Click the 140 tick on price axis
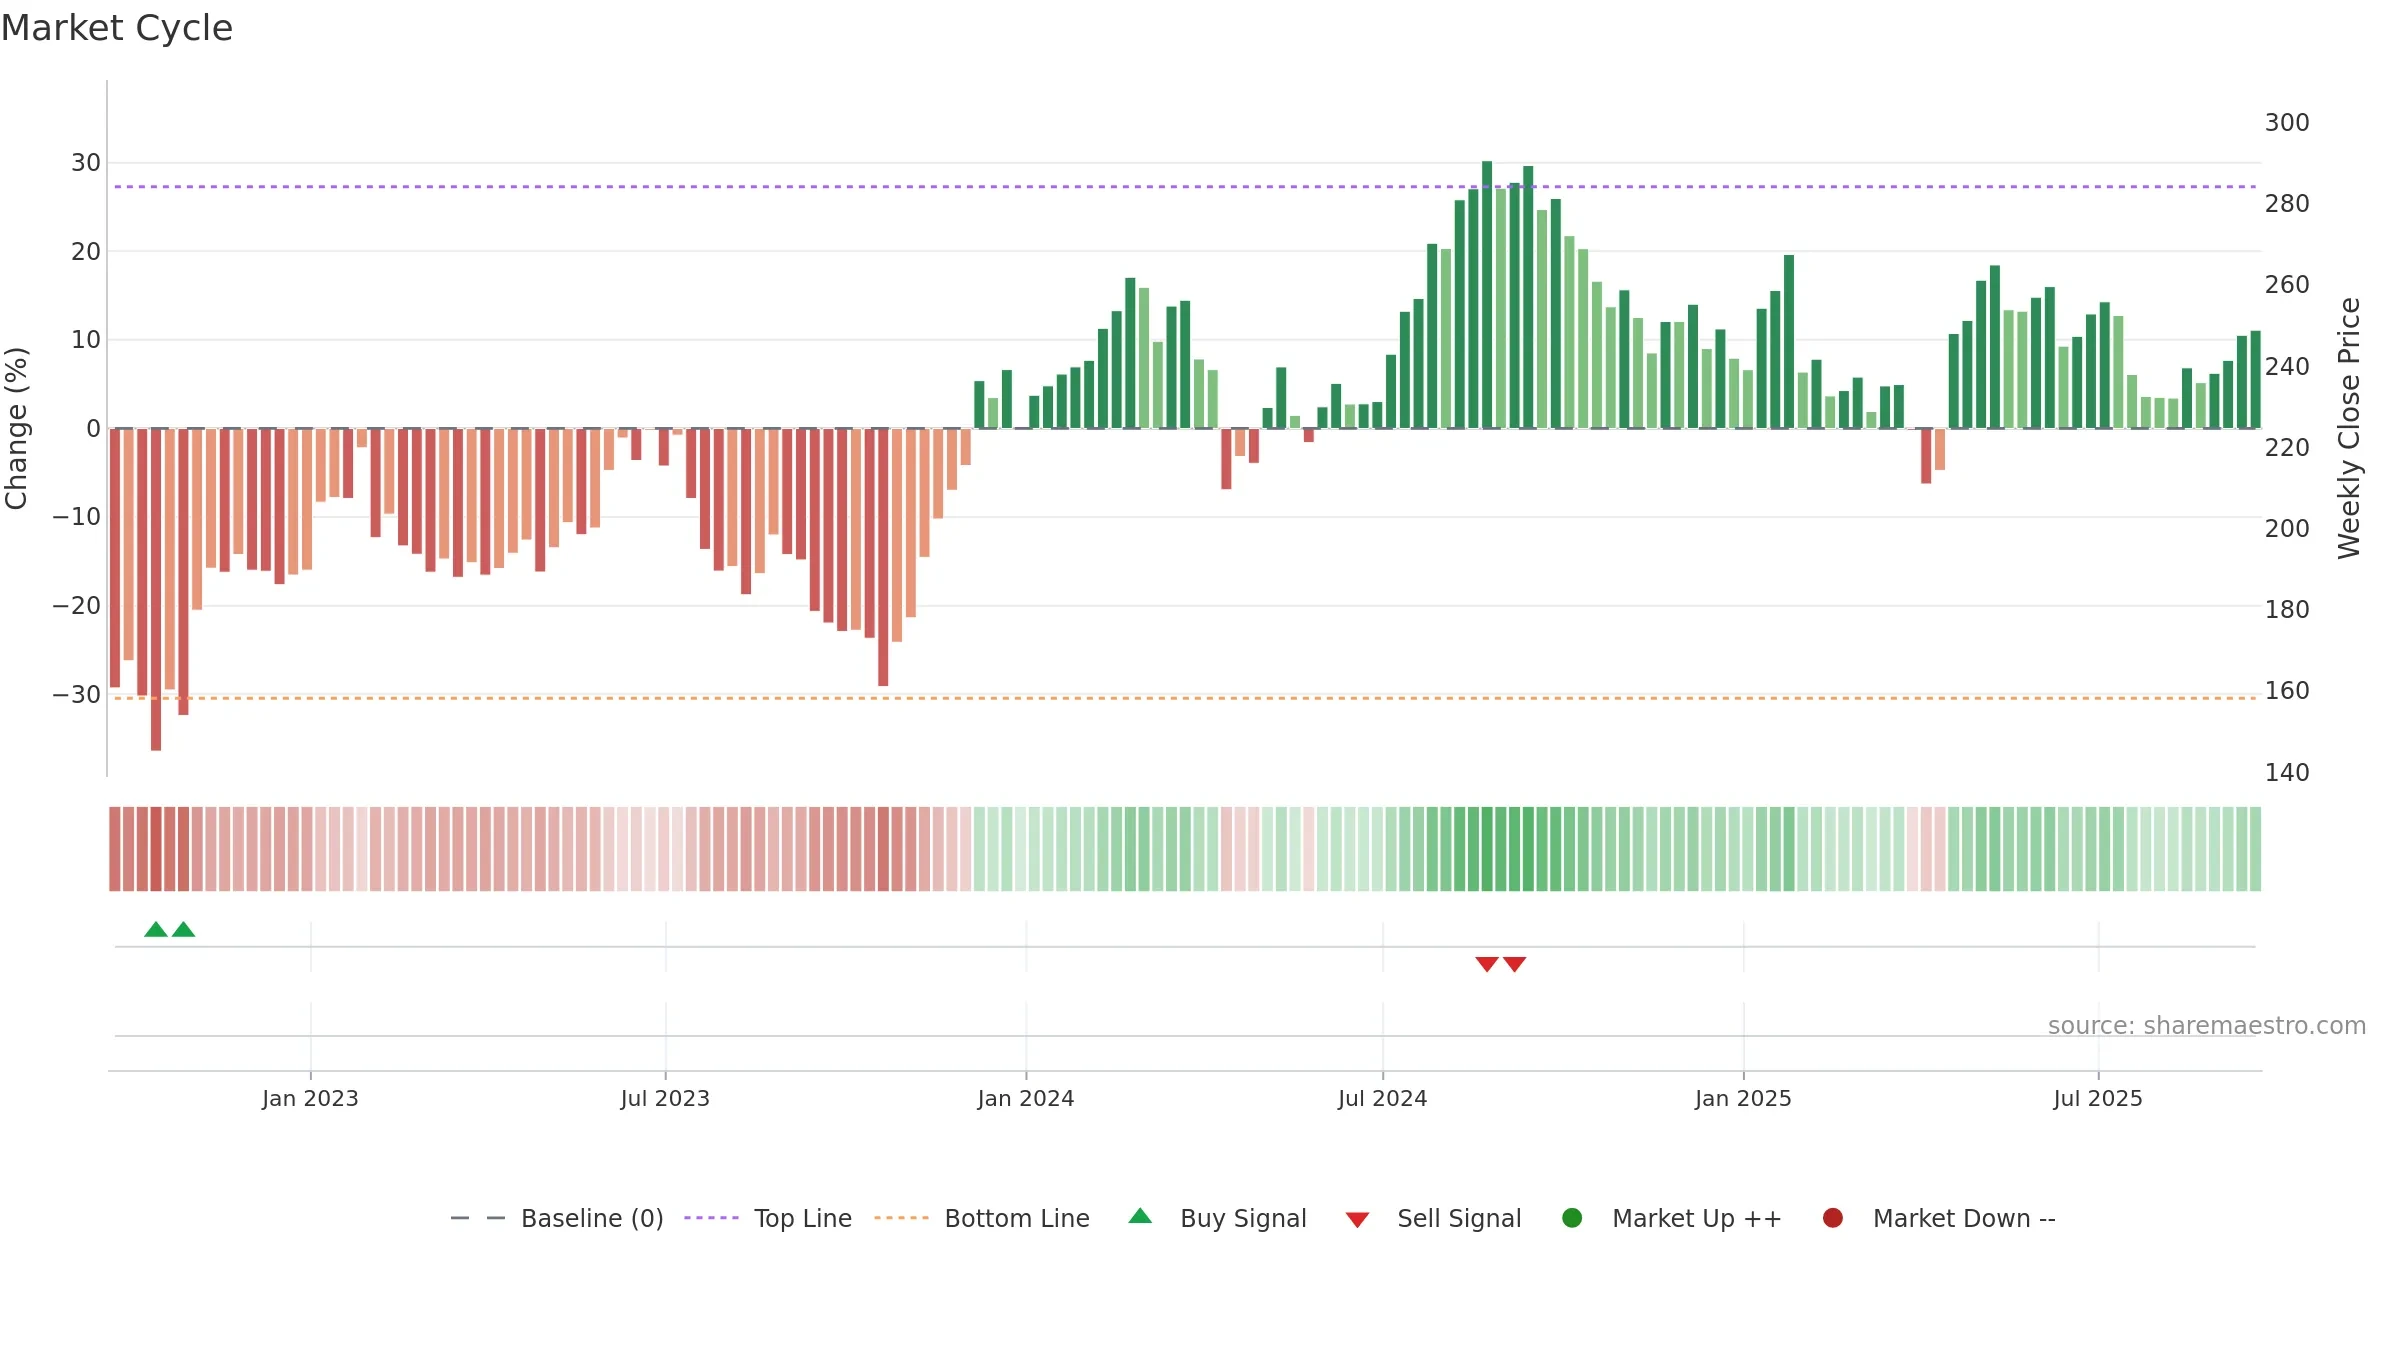Image resolution: width=2400 pixels, height=1350 pixels. coord(2287,772)
